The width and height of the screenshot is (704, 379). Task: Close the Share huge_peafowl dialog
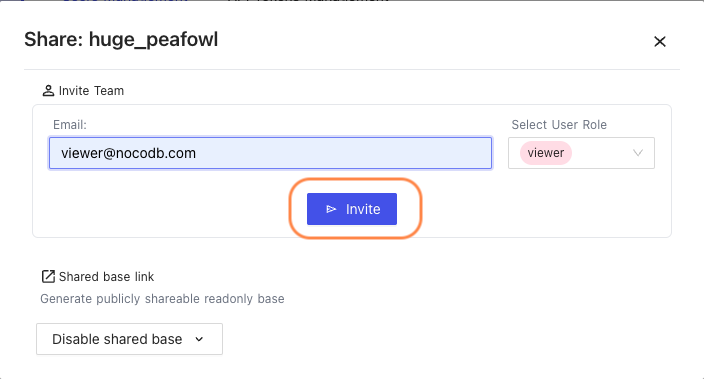[x=660, y=42]
